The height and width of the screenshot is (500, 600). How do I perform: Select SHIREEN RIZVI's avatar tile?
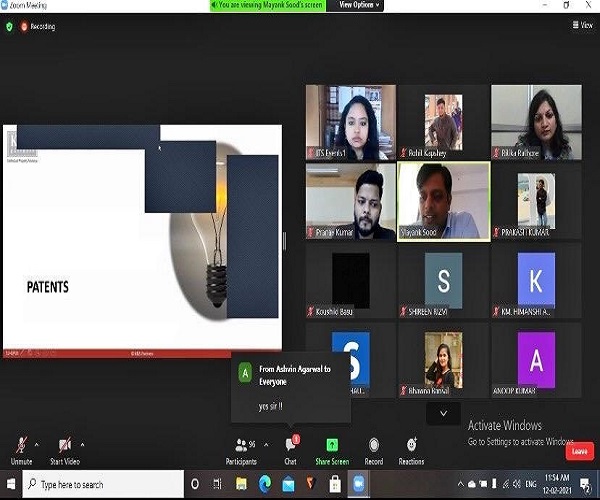443,281
